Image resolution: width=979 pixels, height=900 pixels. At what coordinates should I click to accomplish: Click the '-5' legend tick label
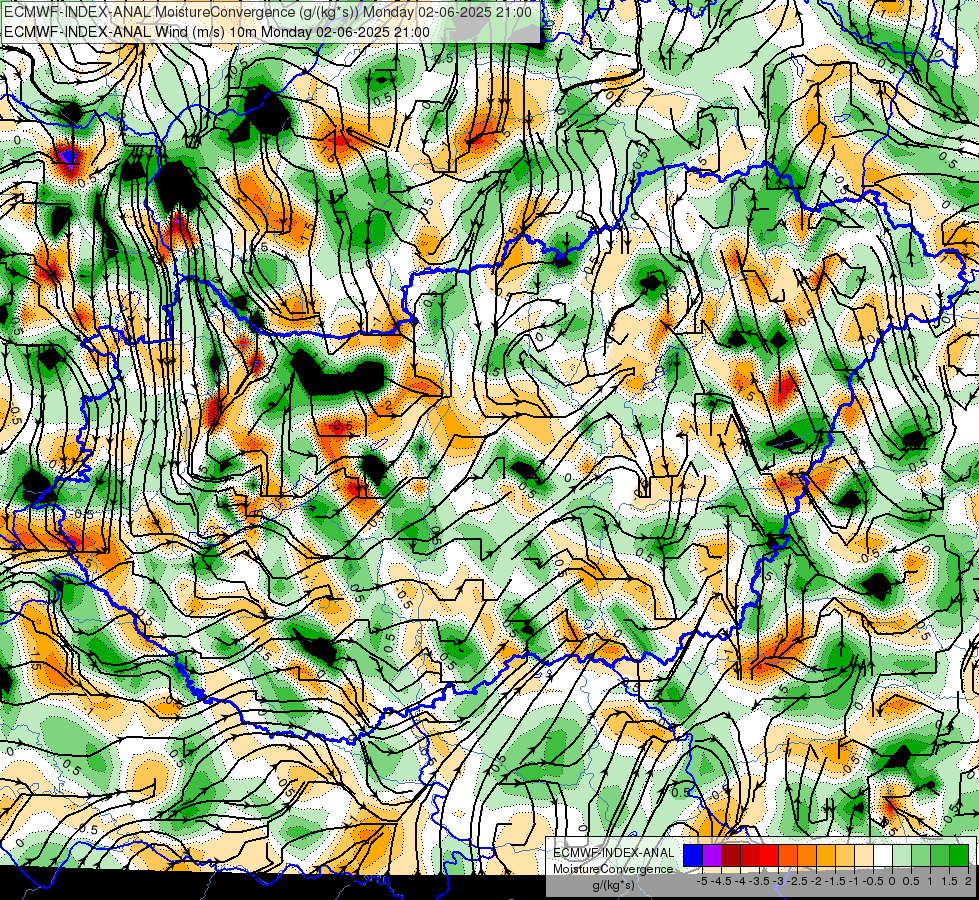(x=702, y=881)
